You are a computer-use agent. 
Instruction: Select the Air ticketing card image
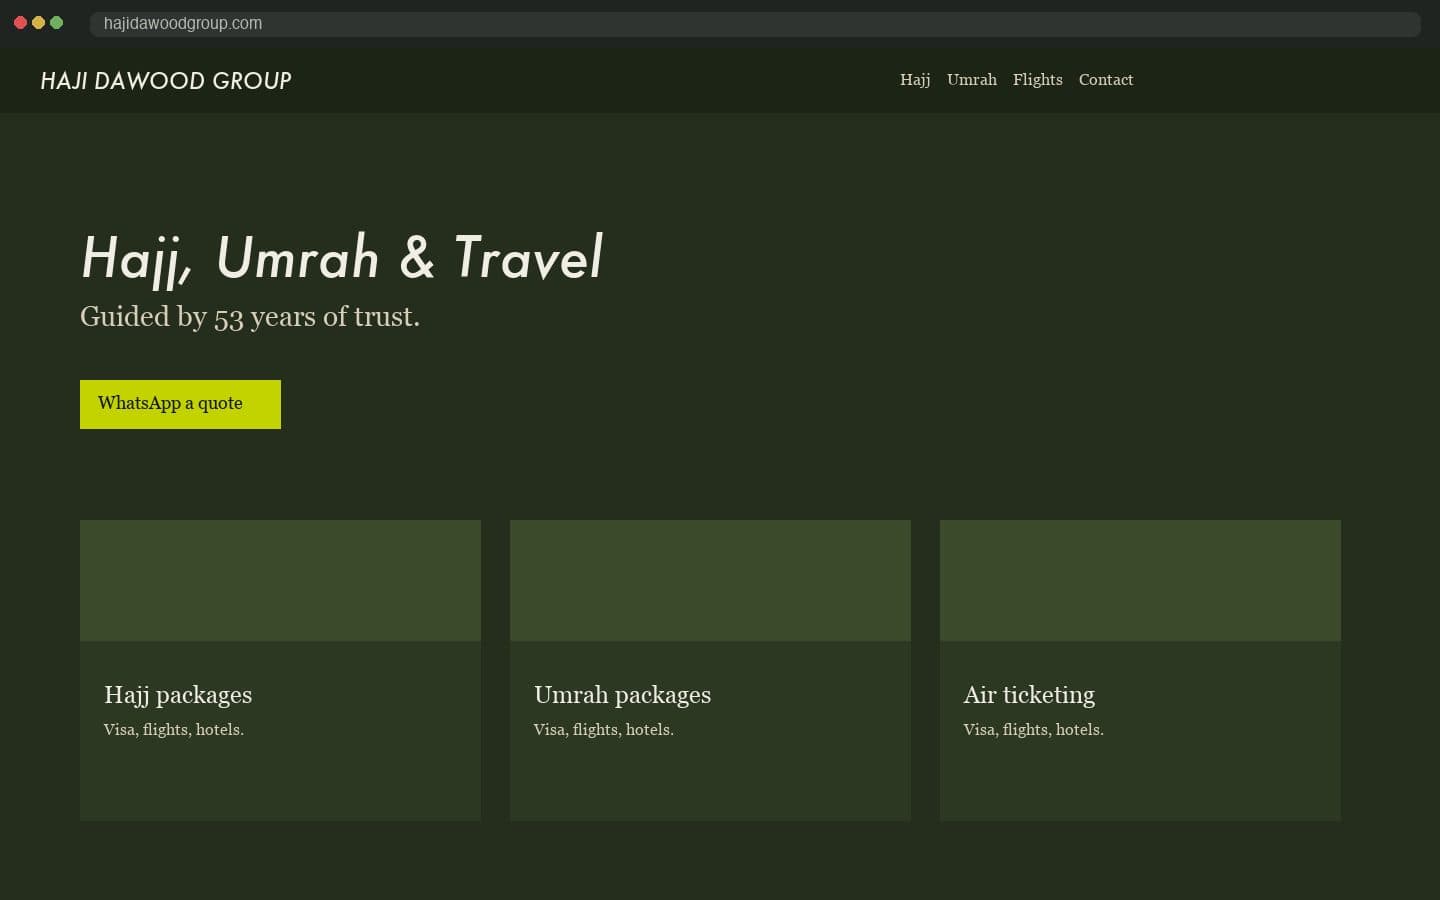point(1140,580)
